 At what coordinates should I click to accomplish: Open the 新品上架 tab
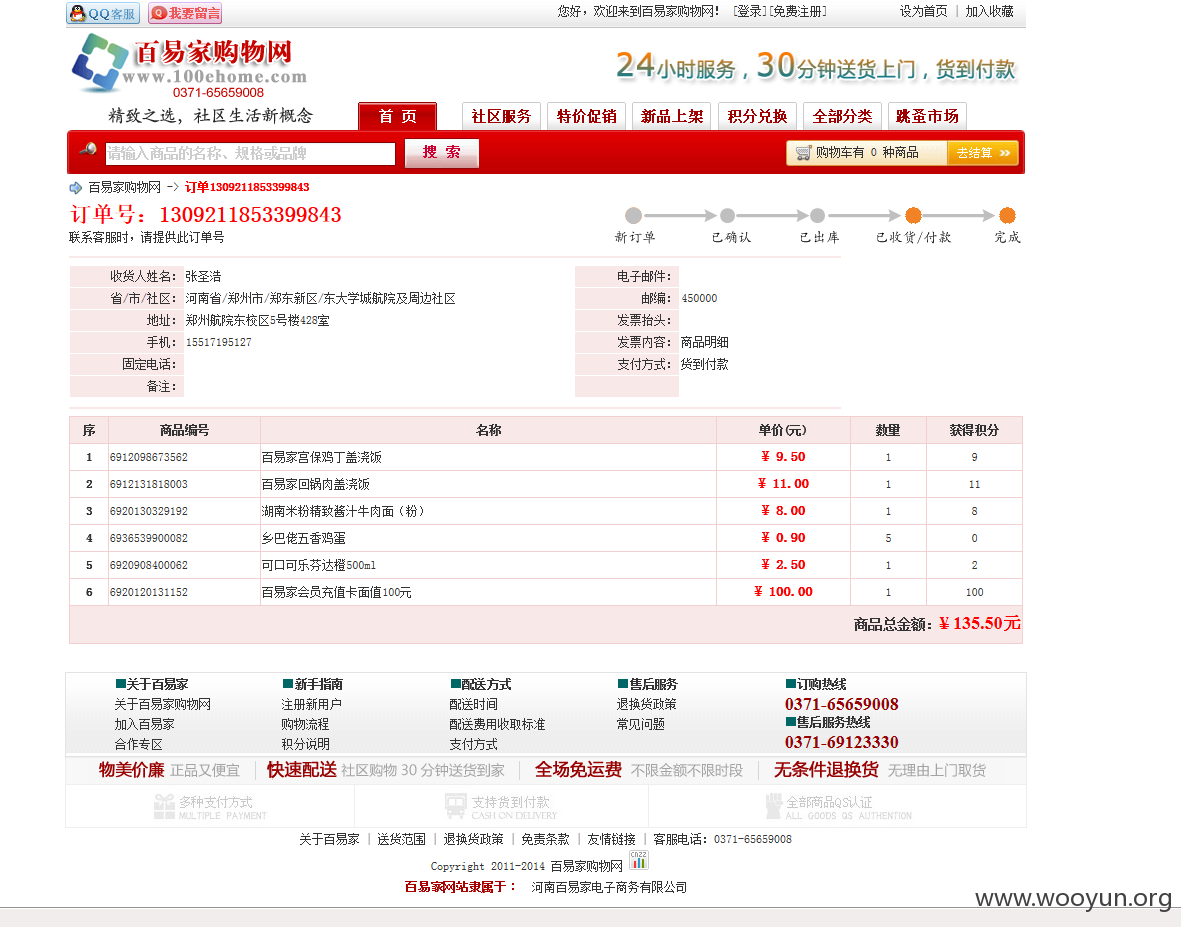(672, 116)
